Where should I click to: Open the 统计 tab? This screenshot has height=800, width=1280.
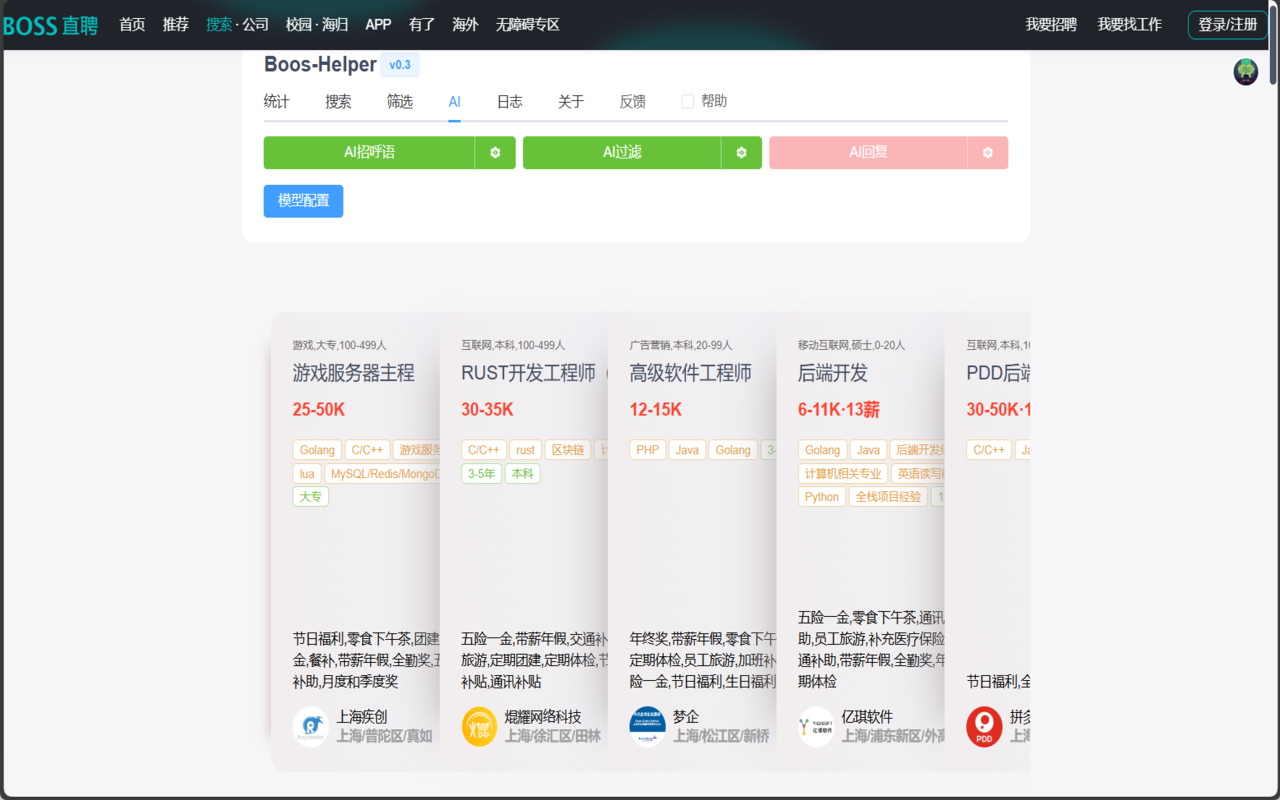click(x=276, y=101)
